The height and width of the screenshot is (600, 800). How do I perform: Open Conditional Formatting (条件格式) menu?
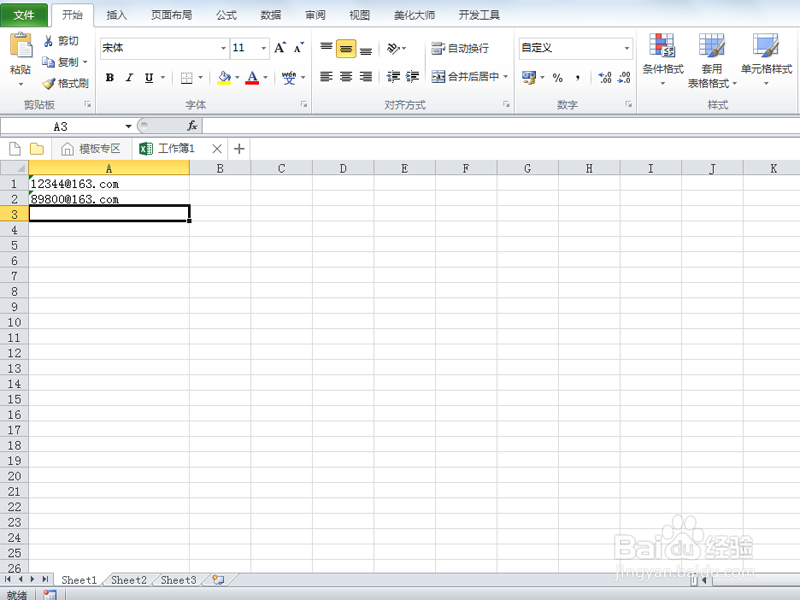663,59
